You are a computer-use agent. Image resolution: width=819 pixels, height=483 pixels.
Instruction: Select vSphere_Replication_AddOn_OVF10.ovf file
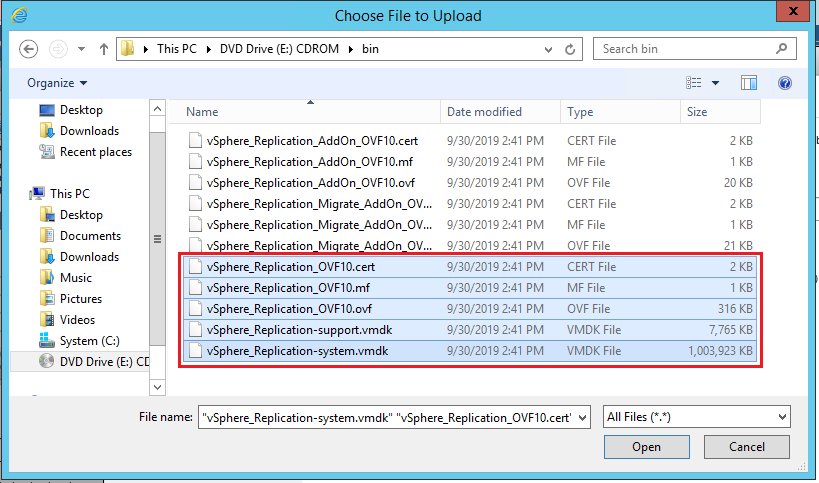coord(470,183)
